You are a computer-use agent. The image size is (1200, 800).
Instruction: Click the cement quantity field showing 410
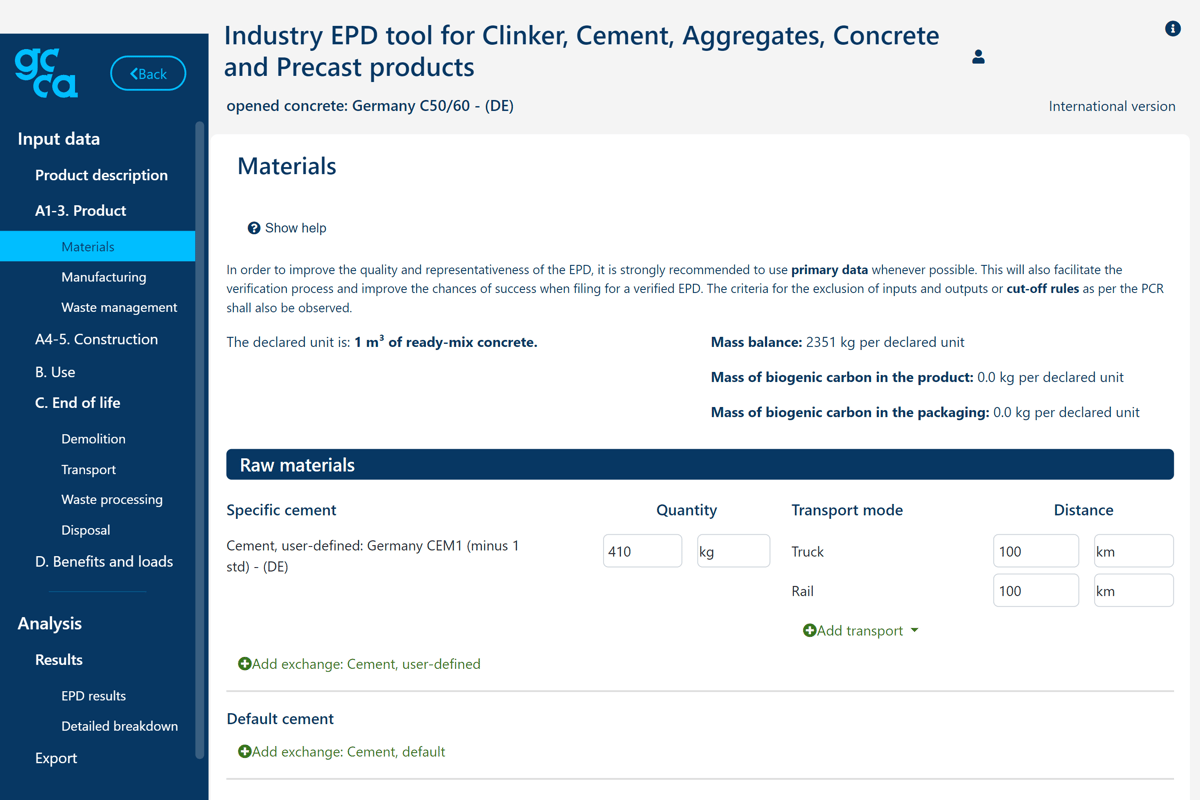642,550
